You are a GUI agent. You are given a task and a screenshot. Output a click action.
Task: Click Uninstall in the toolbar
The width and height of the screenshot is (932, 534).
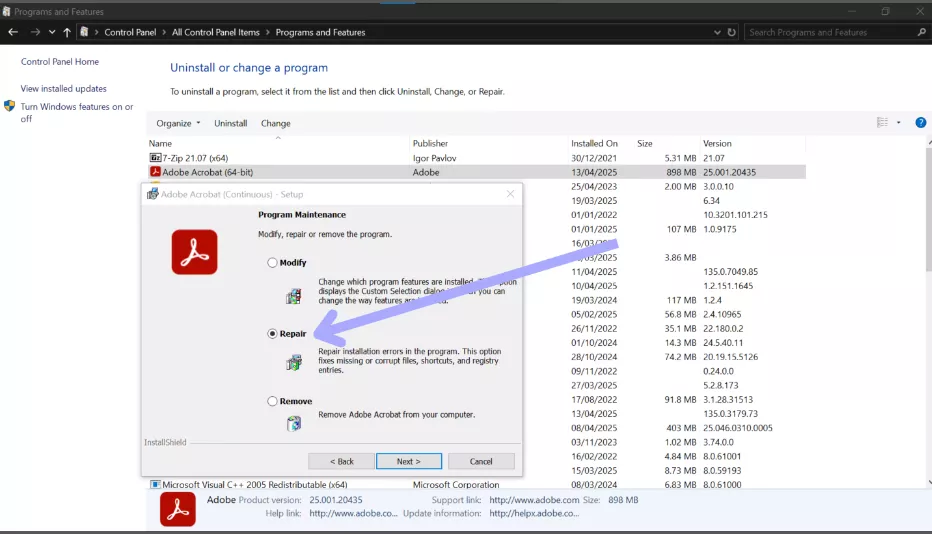coord(231,123)
